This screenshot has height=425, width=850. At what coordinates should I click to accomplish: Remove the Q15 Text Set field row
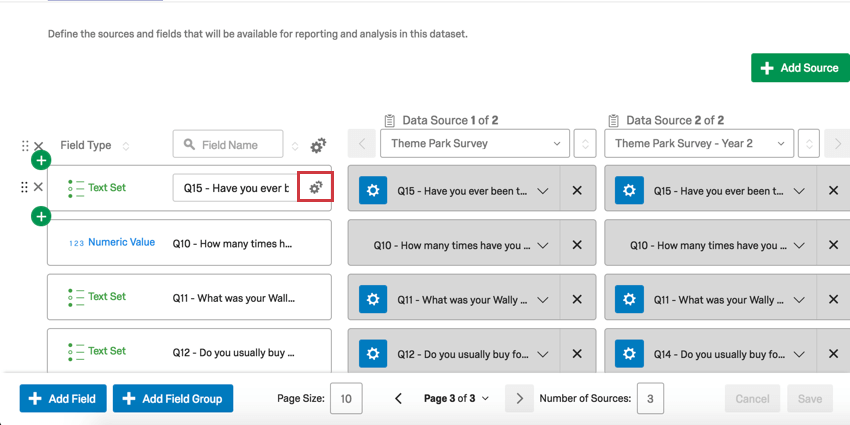[38, 187]
